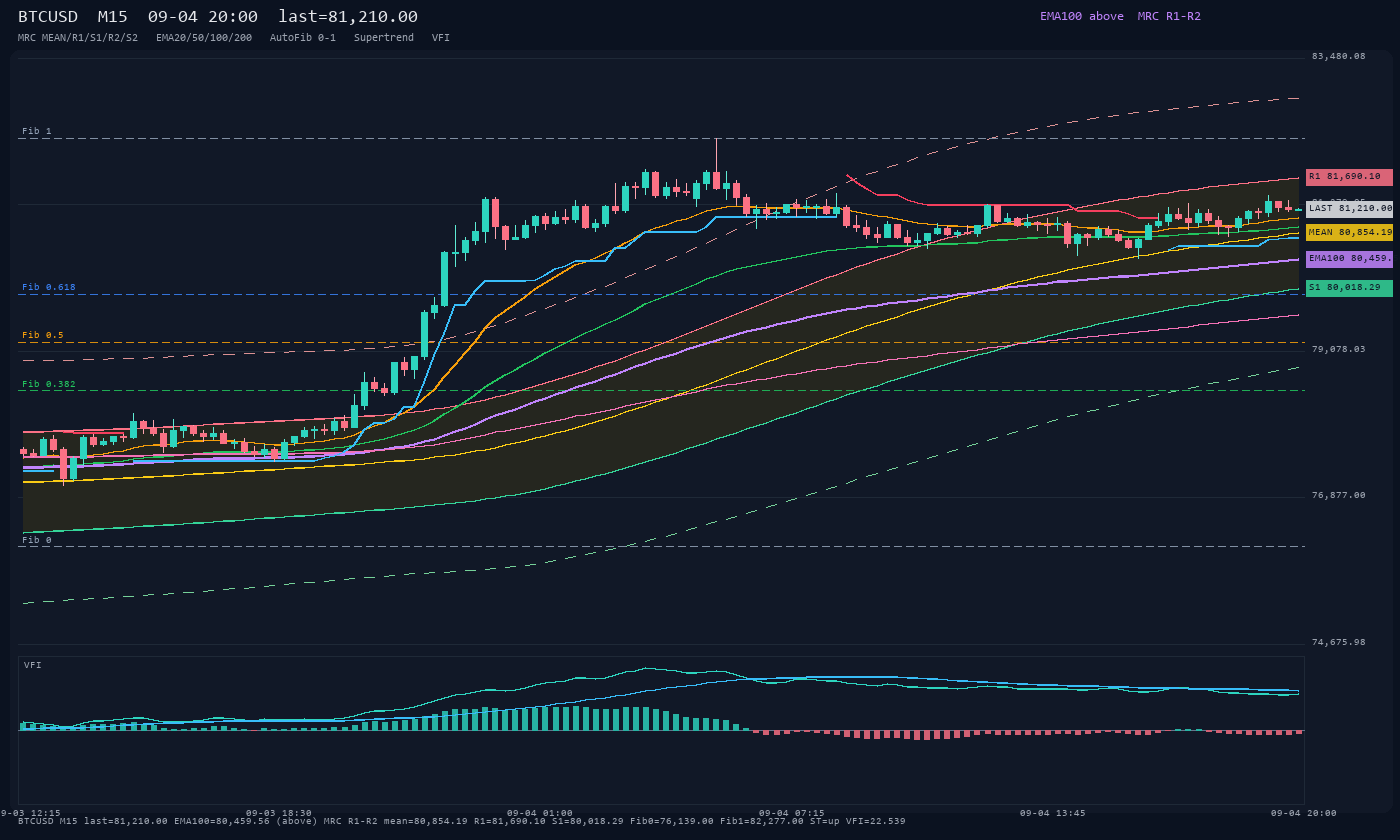Screen dimensions: 1400x840
Task: Click the last=81,210.00 header value
Action: click(x=348, y=17)
